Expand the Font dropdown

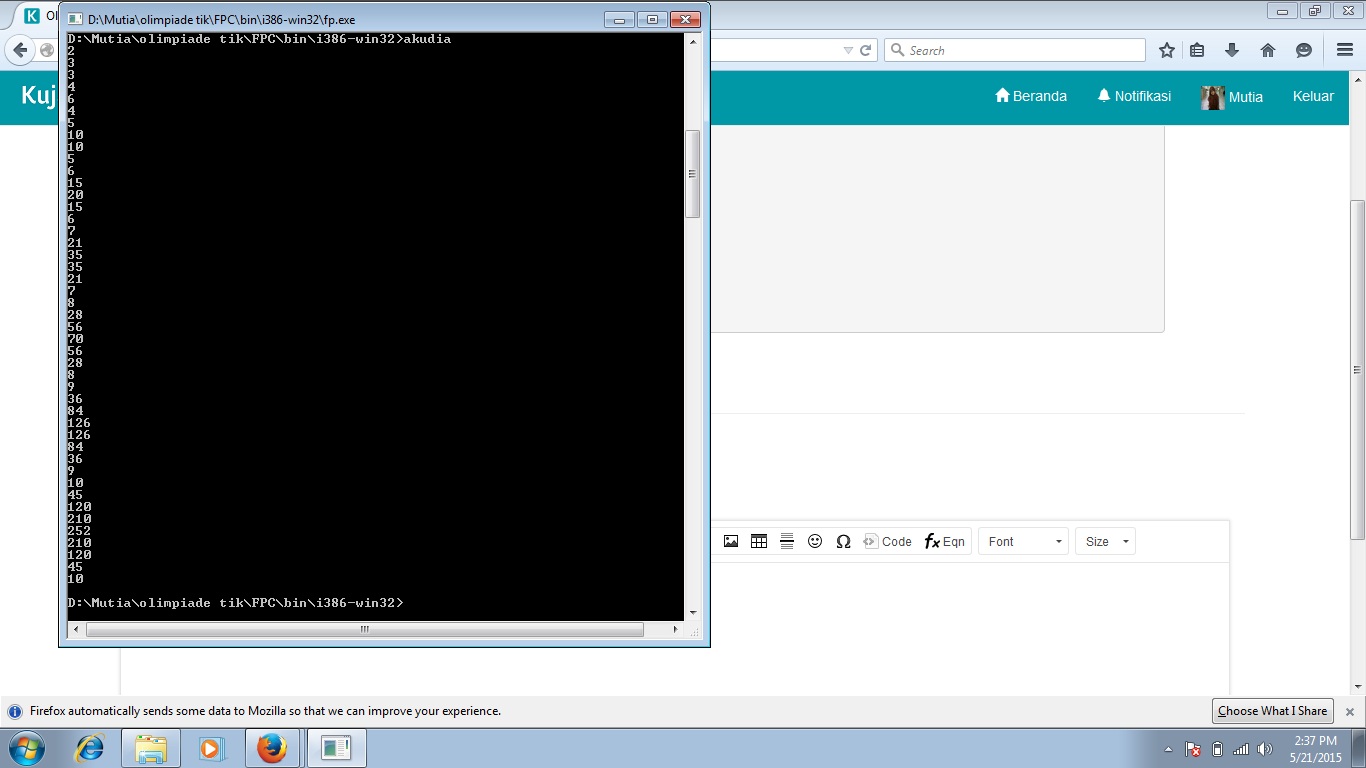(x=1023, y=542)
